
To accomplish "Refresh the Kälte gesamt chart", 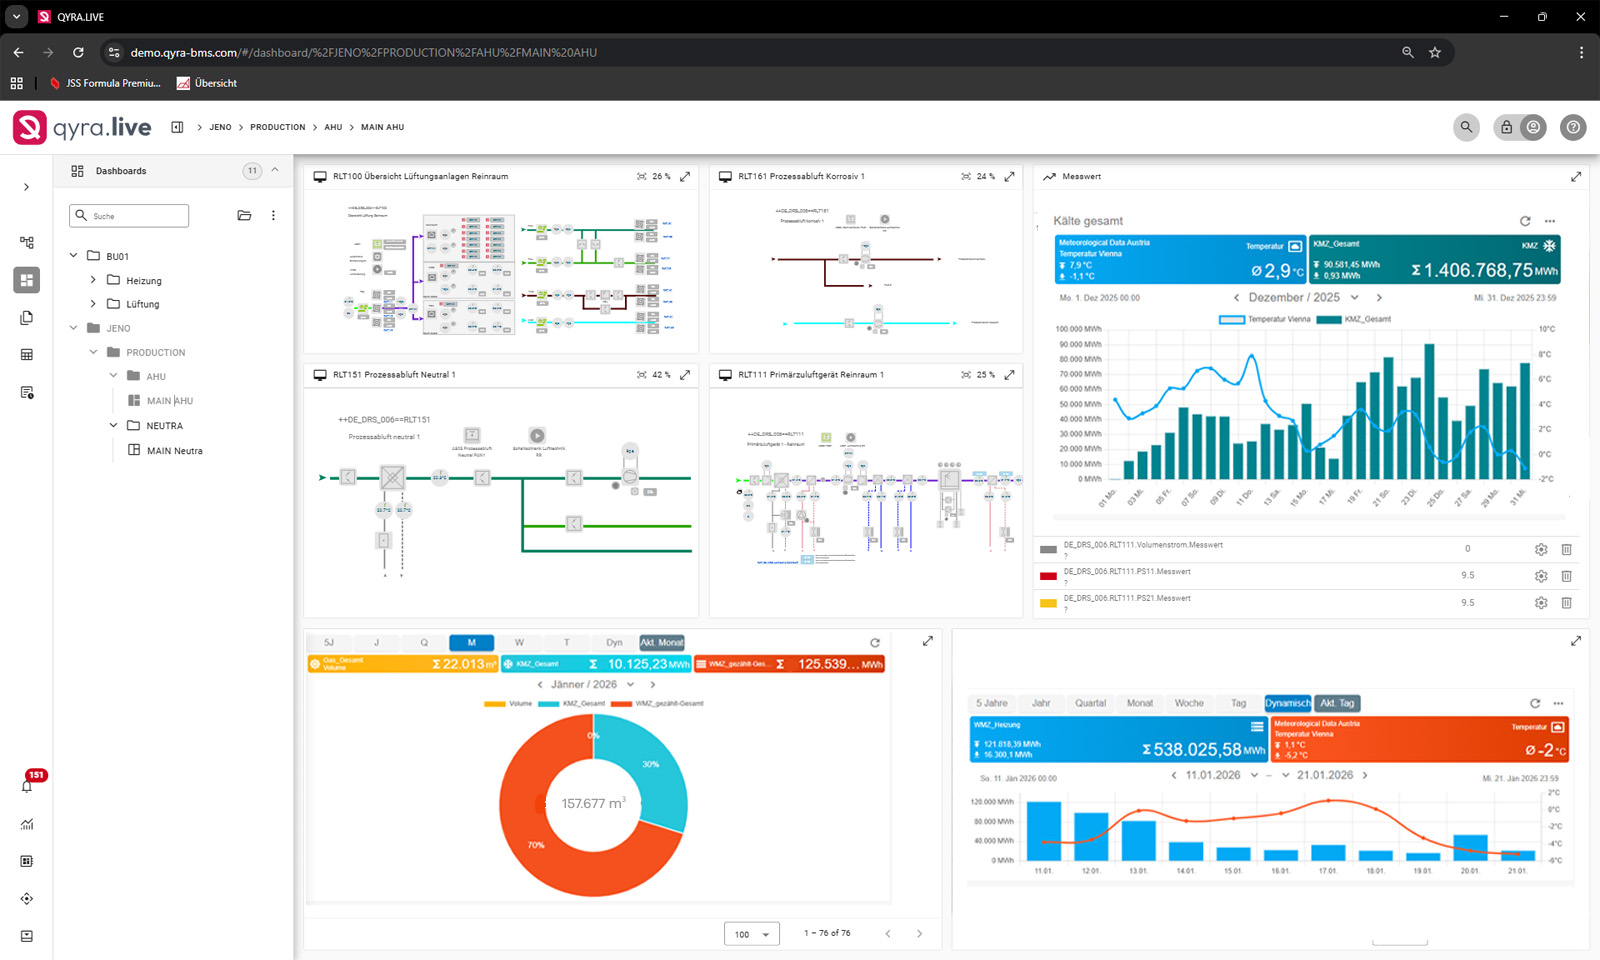I will tap(1525, 221).
